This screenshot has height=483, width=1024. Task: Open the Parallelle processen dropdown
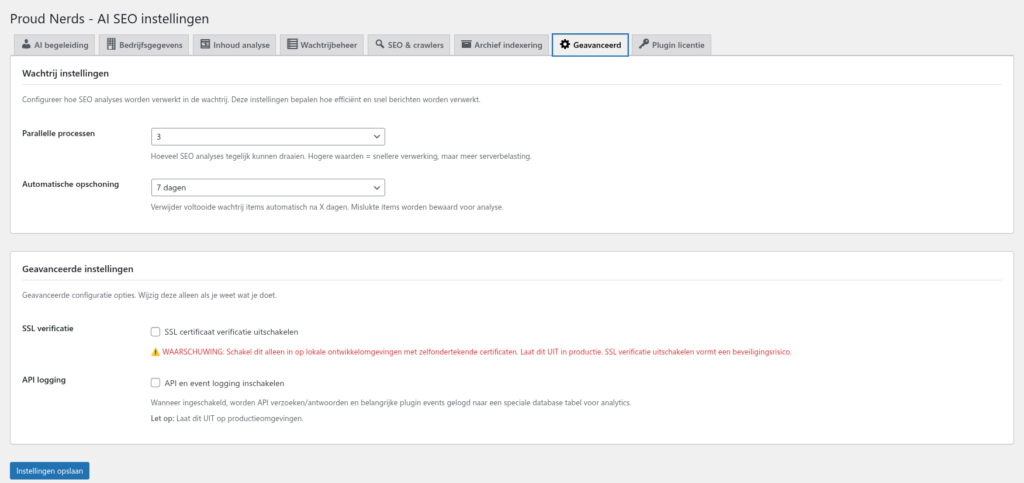267,137
